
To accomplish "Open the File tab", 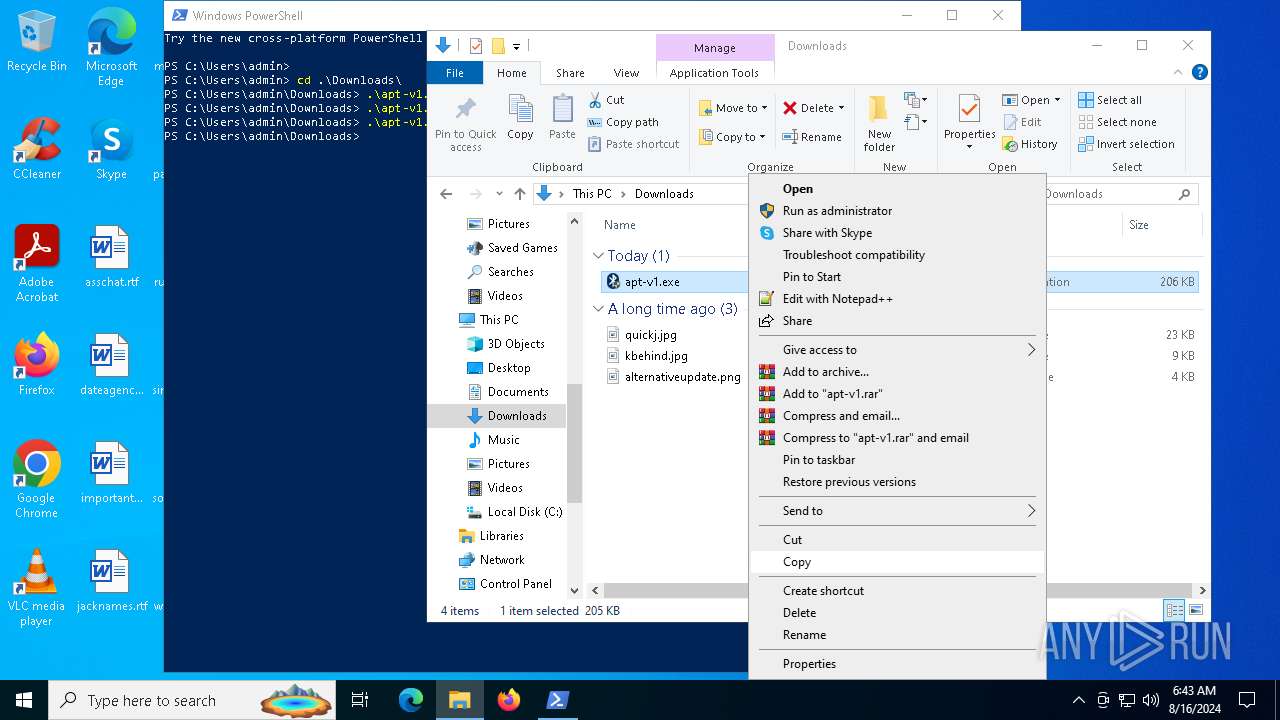I will point(455,73).
